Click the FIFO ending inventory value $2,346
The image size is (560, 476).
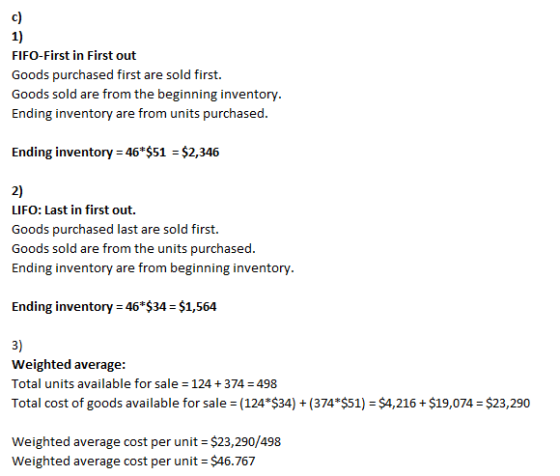point(200,152)
